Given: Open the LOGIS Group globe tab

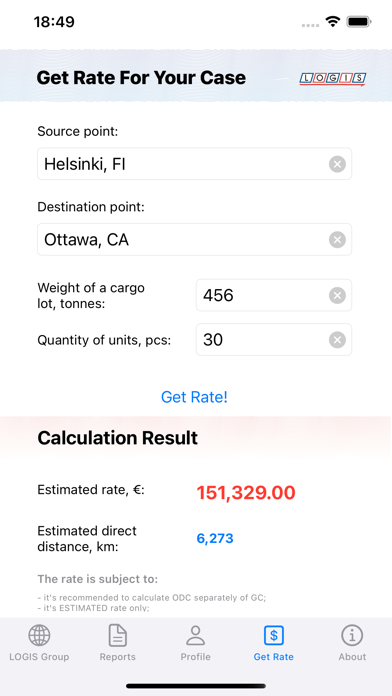Looking at the screenshot, I should (x=39, y=643).
